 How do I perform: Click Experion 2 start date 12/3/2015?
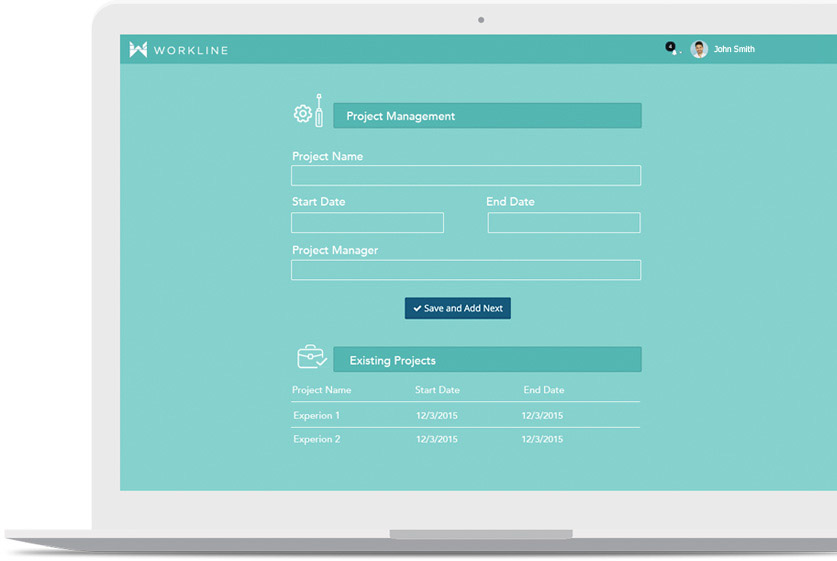(437, 439)
